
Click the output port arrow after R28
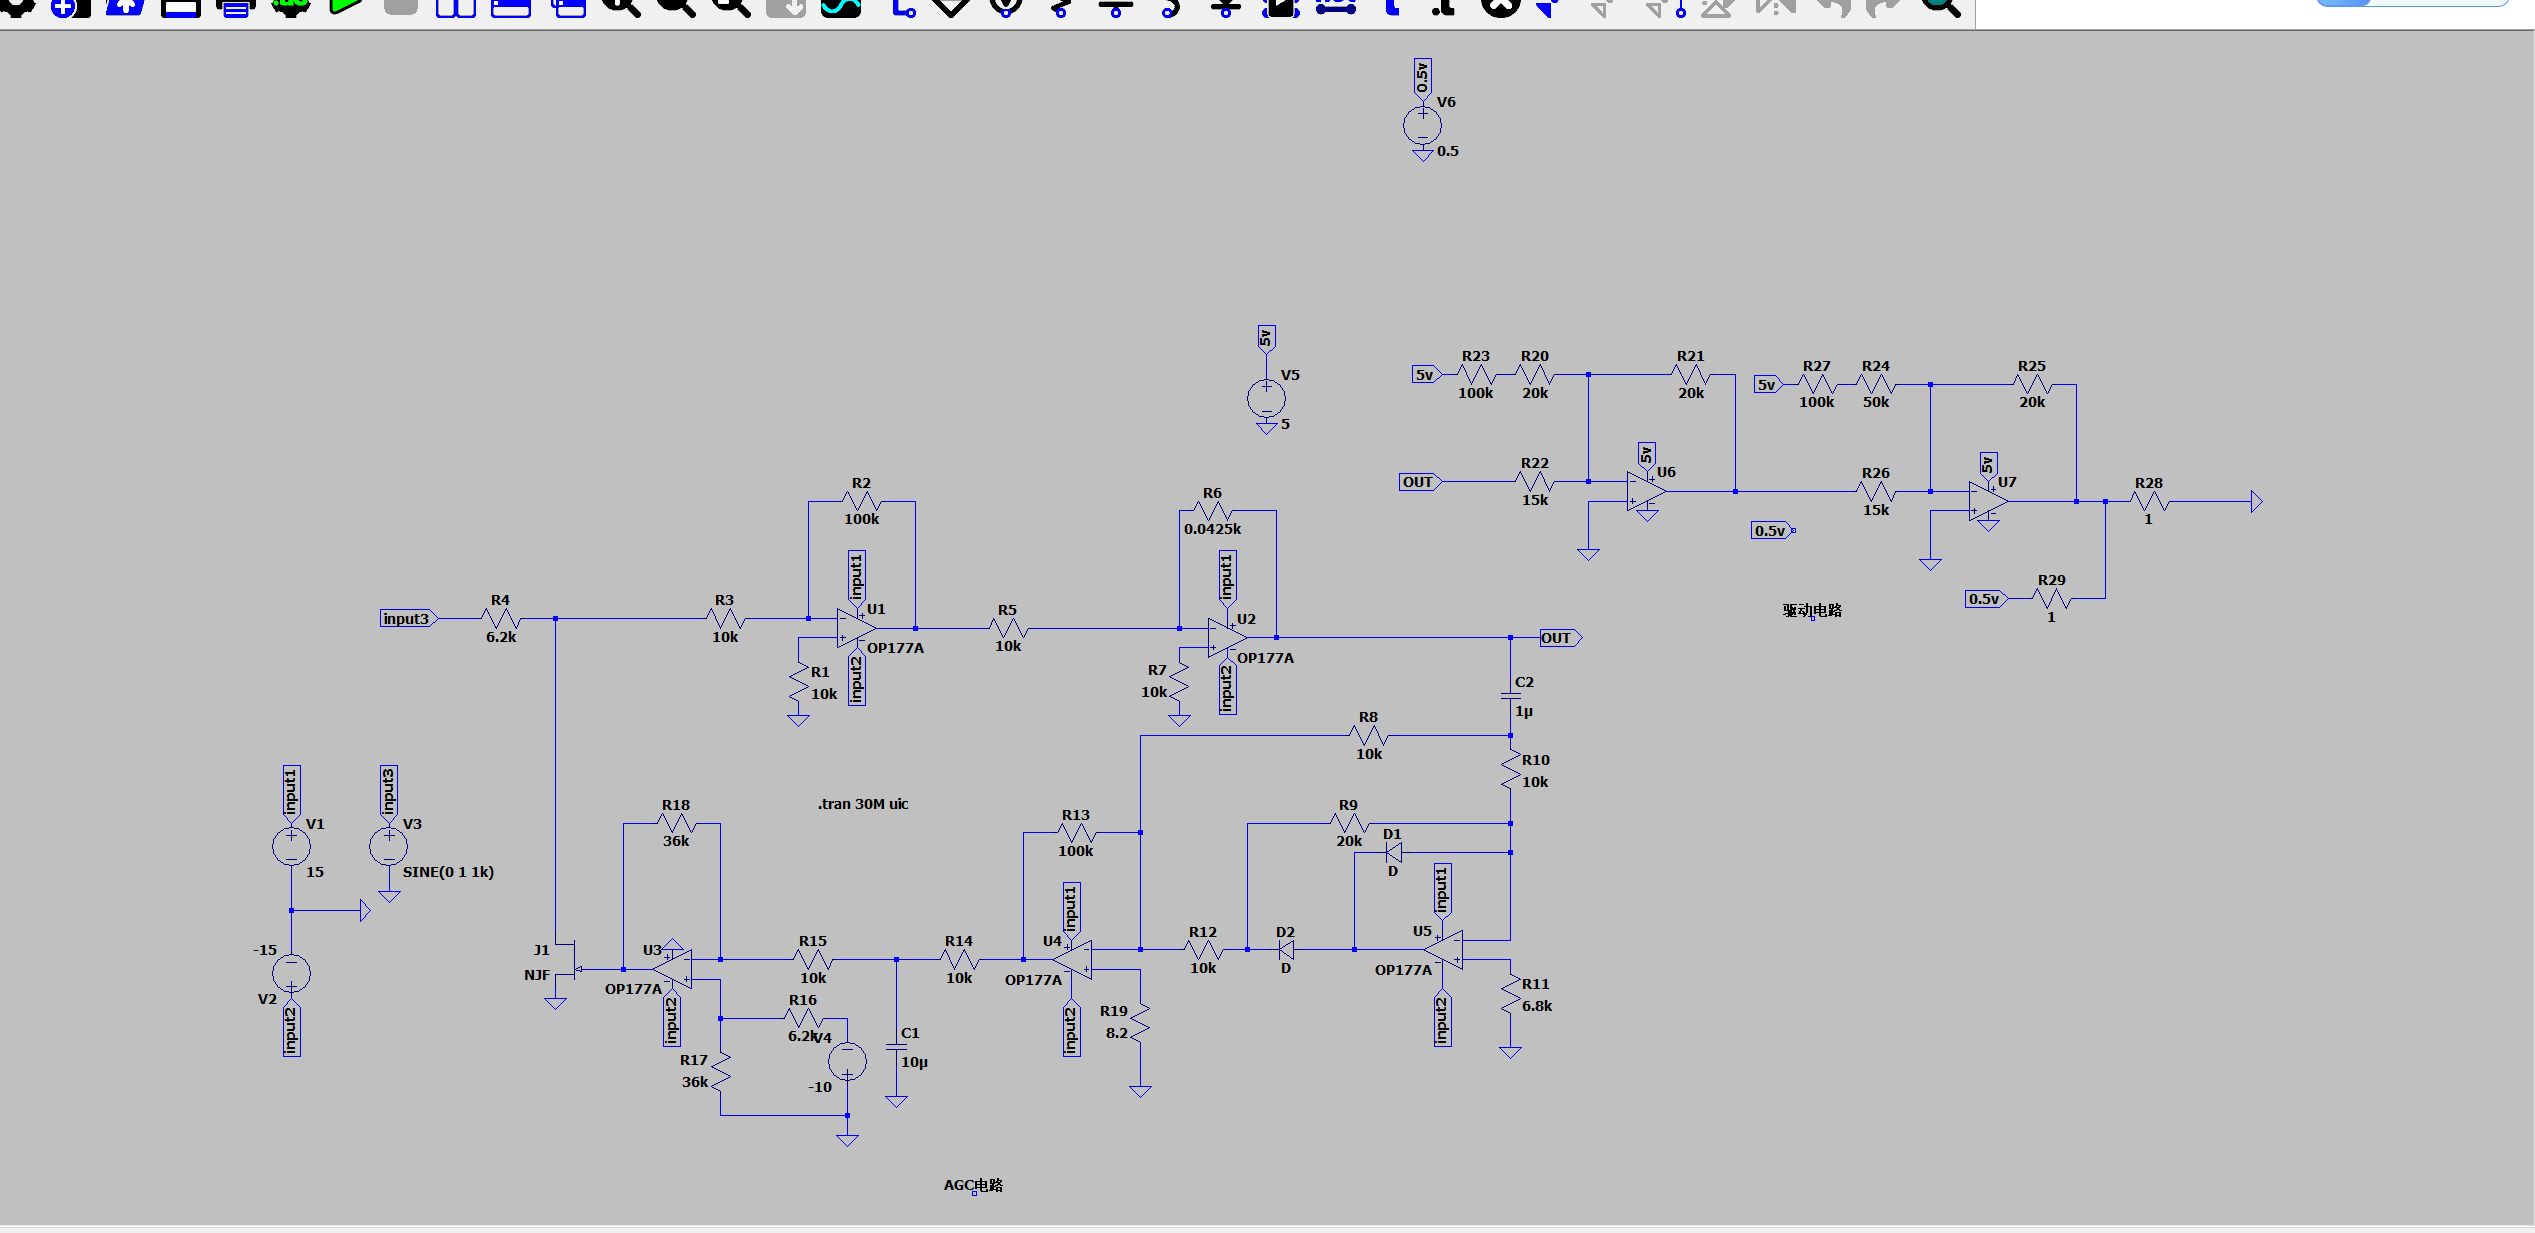pos(2256,501)
